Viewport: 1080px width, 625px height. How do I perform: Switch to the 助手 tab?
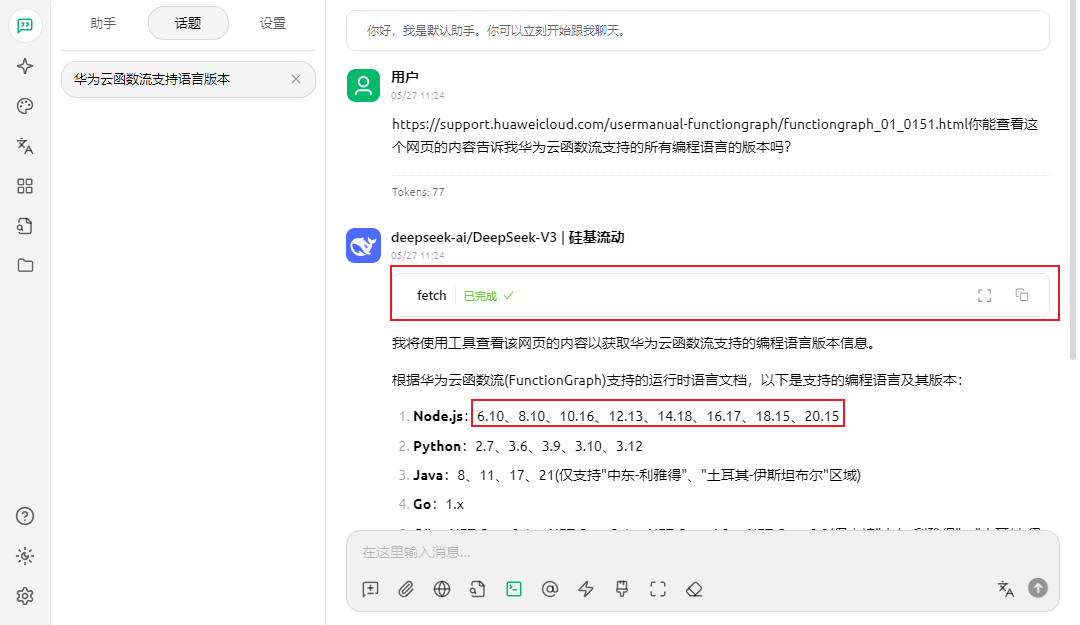103,23
